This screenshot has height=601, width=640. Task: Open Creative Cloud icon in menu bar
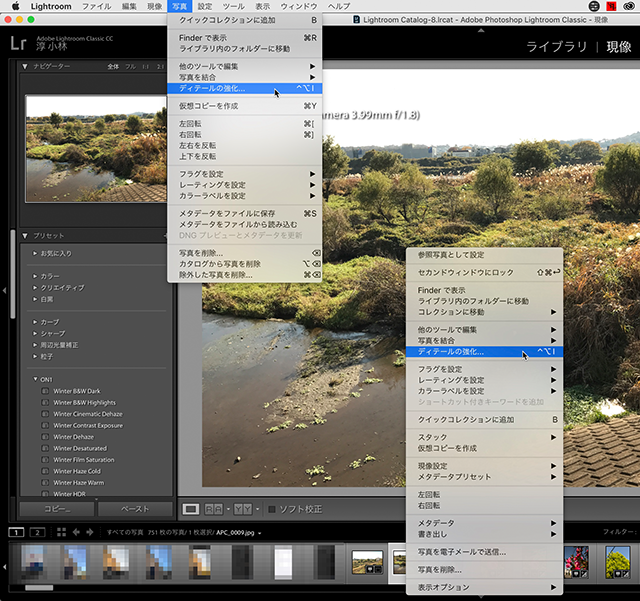[629, 6]
